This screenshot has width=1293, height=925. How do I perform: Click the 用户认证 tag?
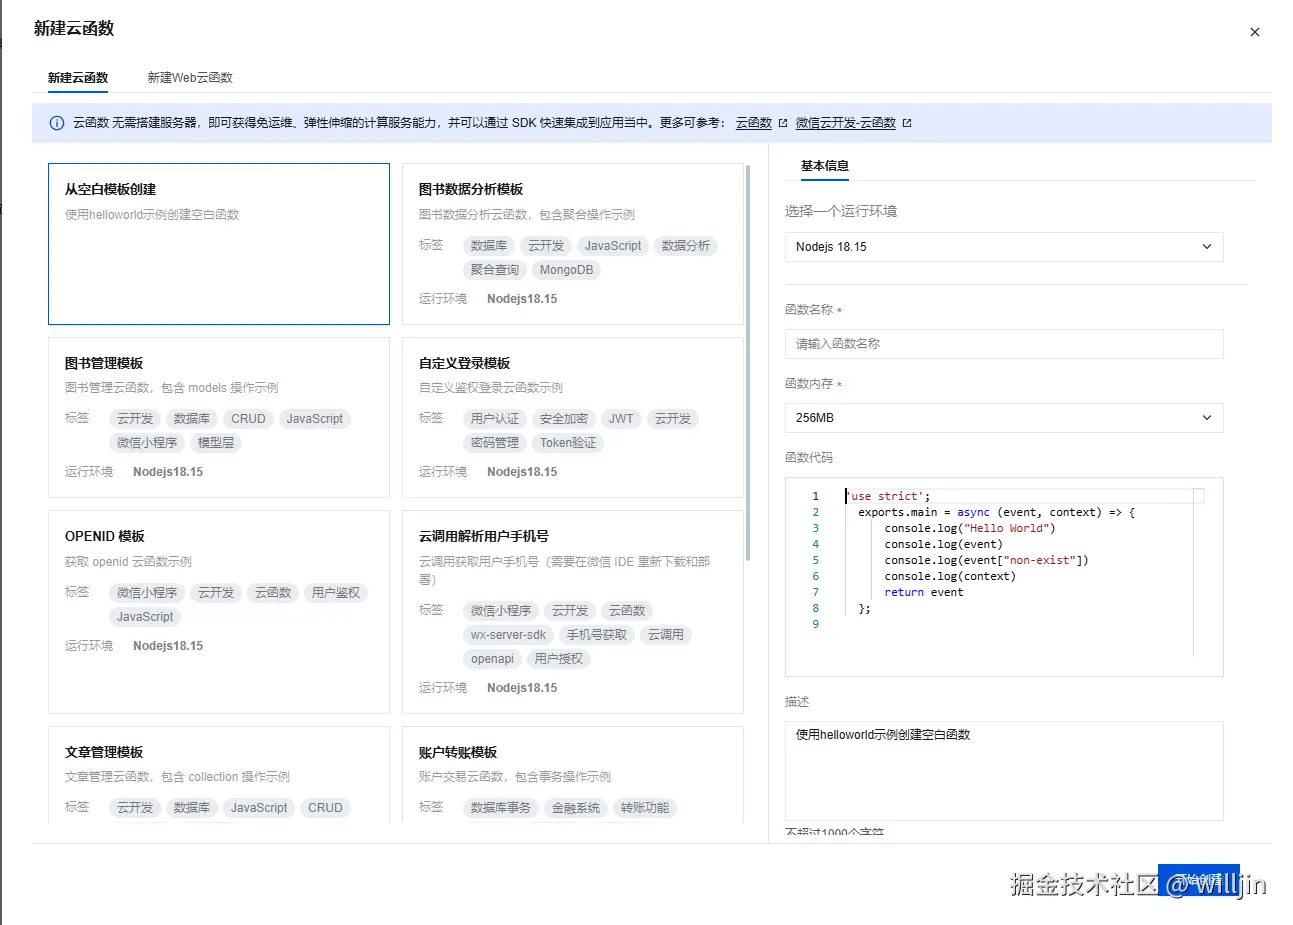tap(495, 419)
